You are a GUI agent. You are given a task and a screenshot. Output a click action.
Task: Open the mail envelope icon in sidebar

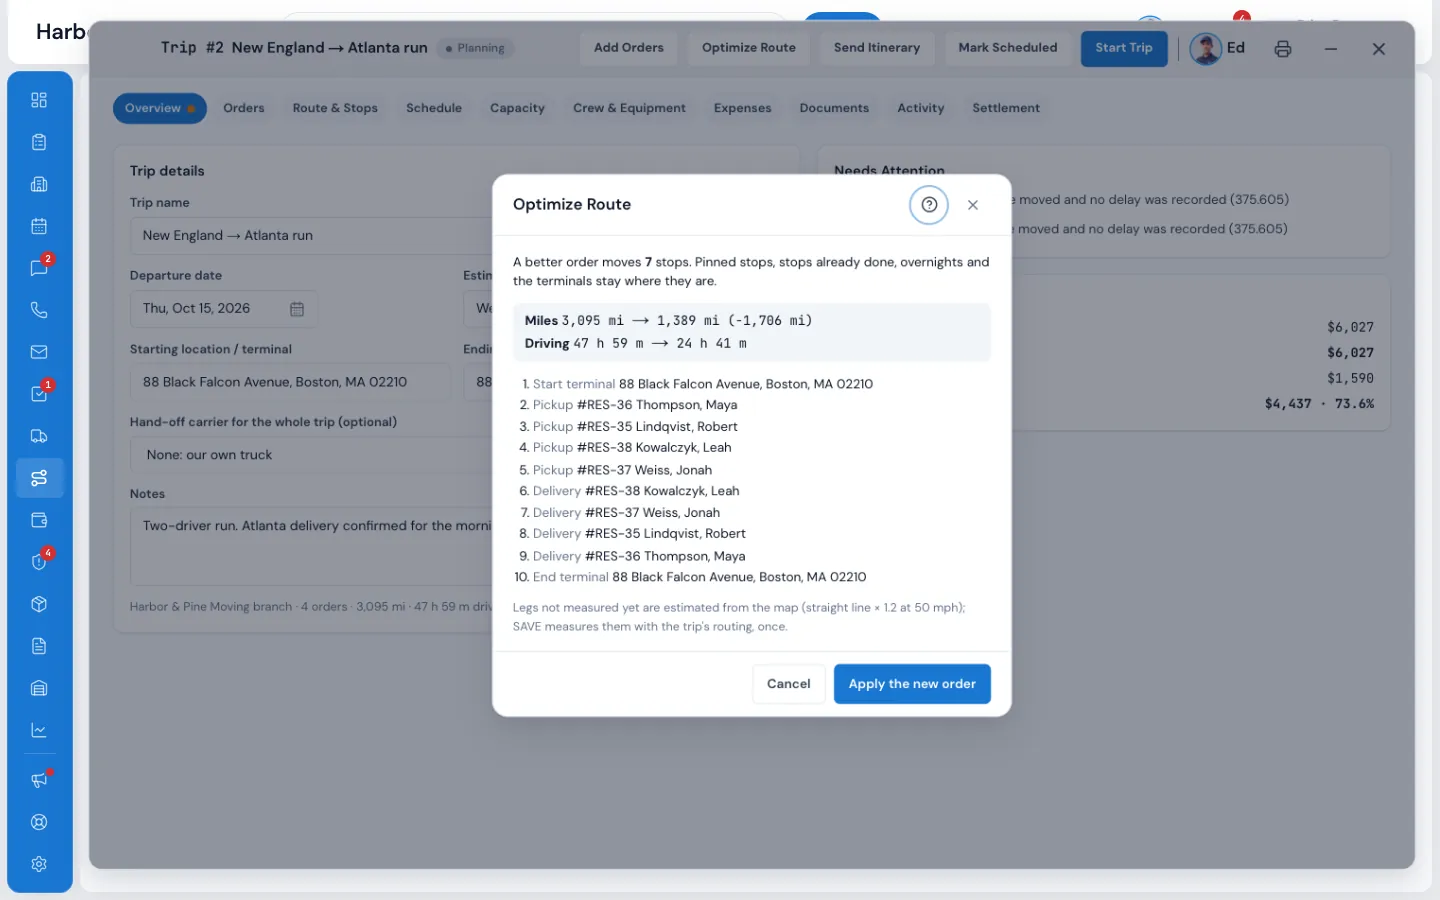(39, 352)
